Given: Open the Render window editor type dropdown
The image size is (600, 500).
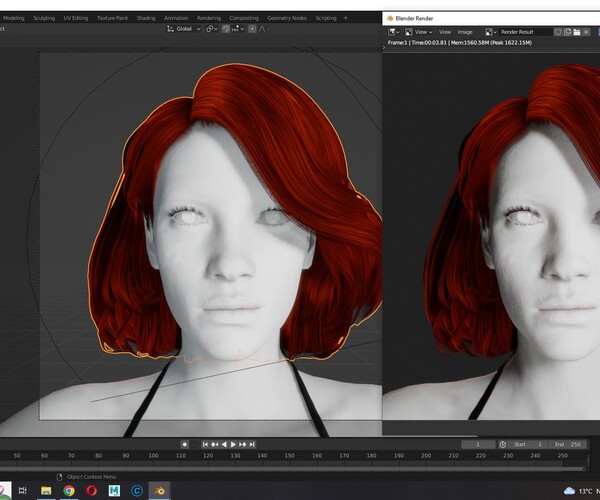Looking at the screenshot, I should [394, 32].
